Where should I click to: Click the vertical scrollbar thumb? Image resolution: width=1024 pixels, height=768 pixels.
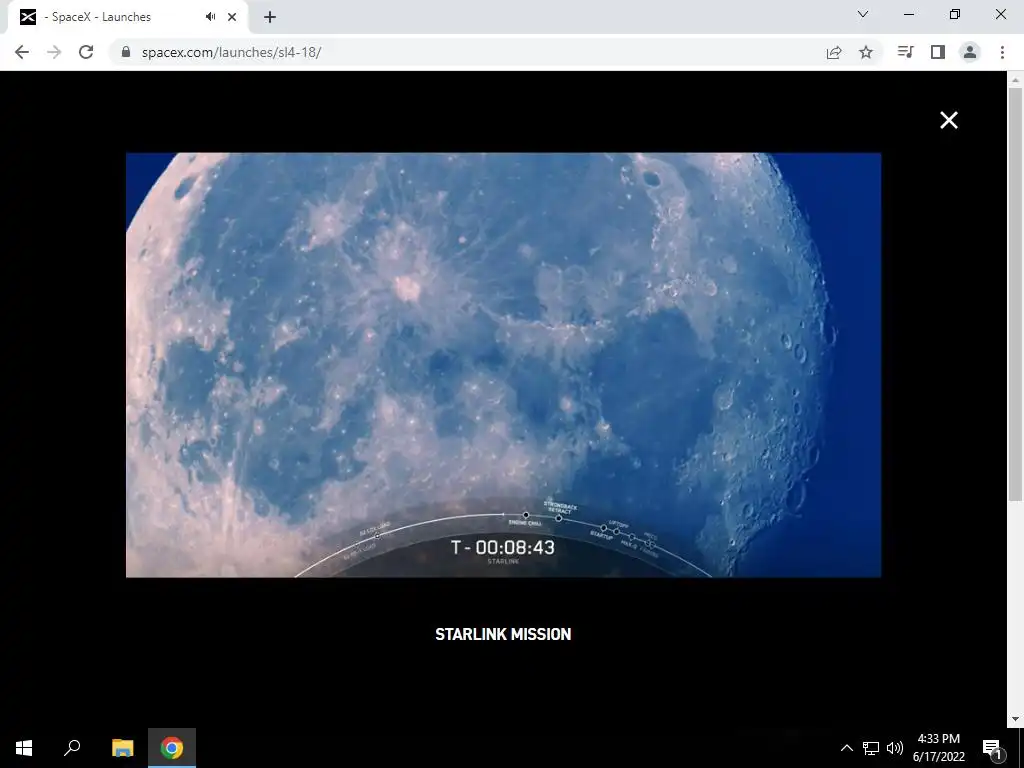(x=1015, y=295)
